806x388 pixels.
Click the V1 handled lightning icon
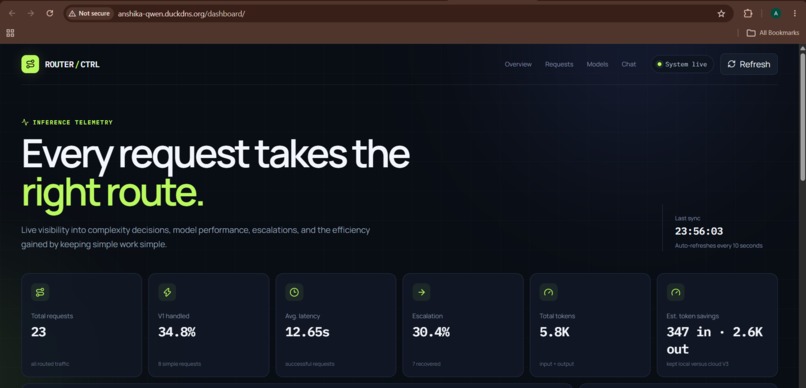[x=167, y=292]
